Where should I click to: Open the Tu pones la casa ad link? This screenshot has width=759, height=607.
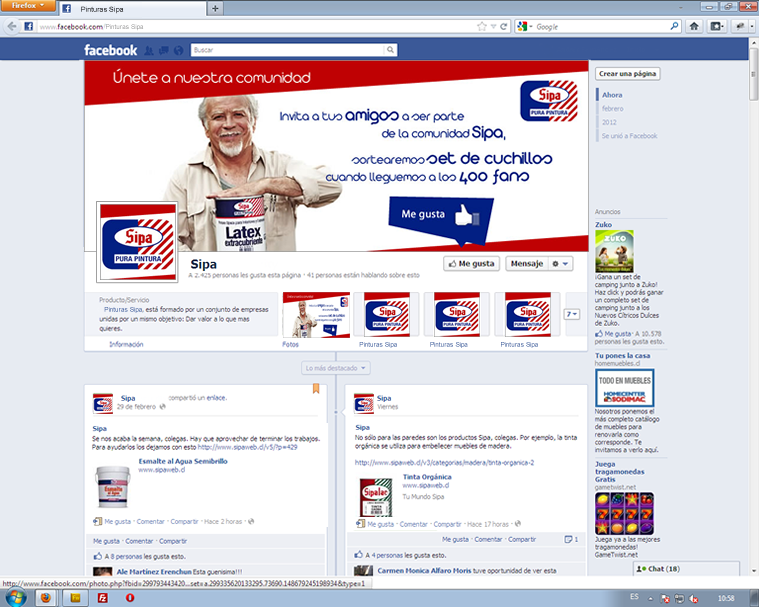tap(622, 355)
